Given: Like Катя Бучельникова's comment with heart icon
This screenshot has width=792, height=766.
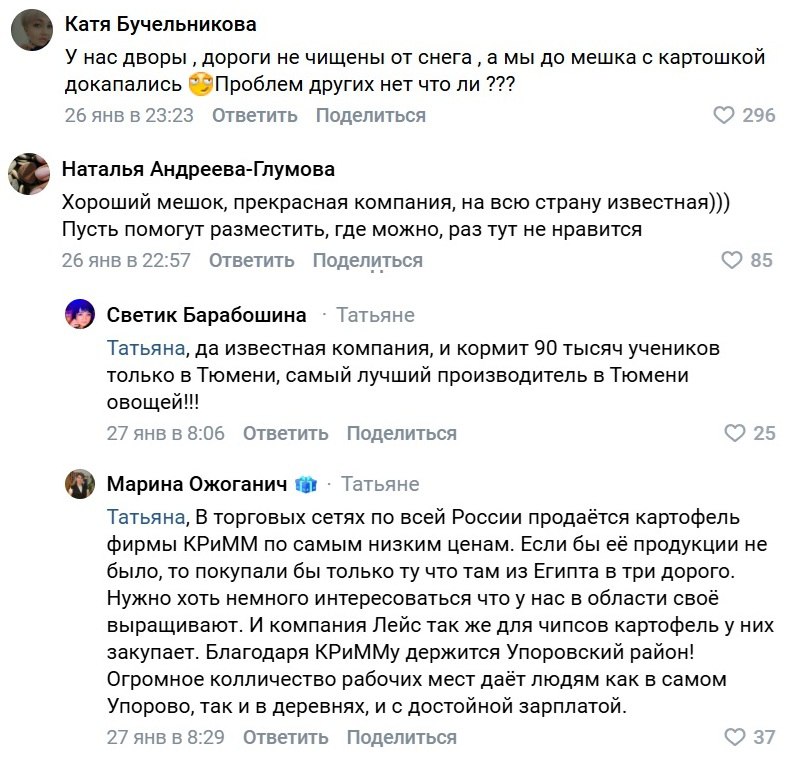Looking at the screenshot, I should pos(724,115).
